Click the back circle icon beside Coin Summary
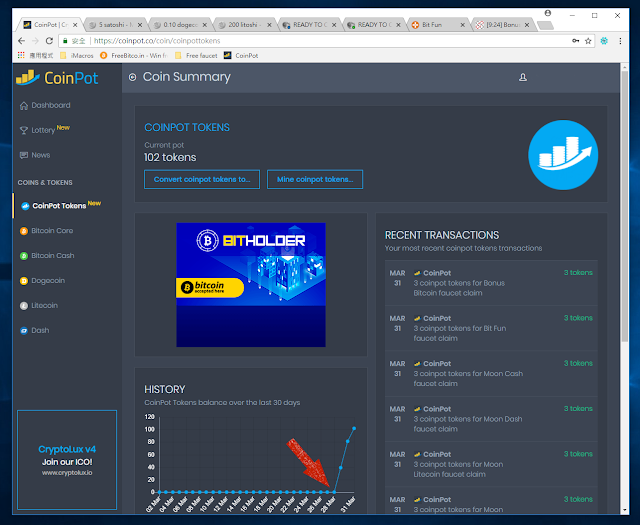 pos(132,77)
